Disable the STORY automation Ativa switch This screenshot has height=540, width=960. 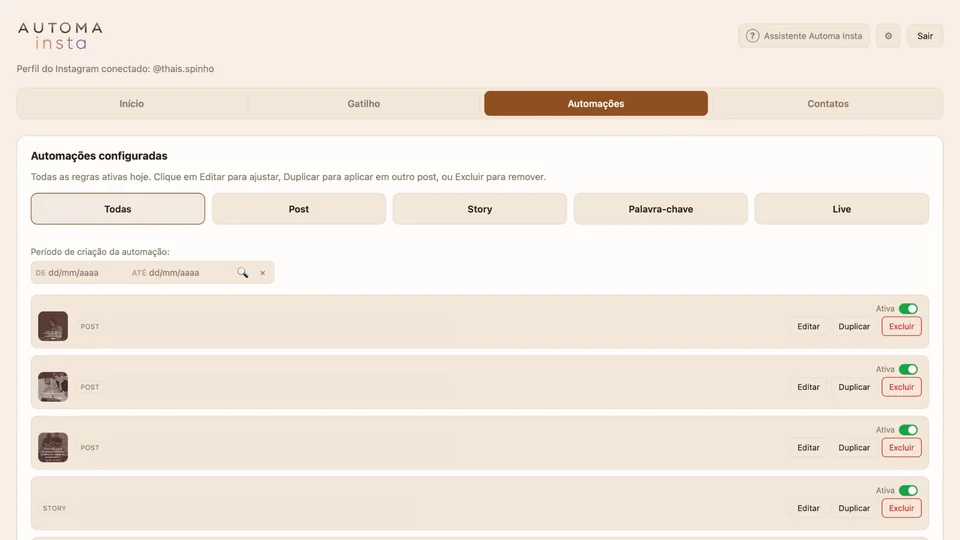[x=908, y=490]
